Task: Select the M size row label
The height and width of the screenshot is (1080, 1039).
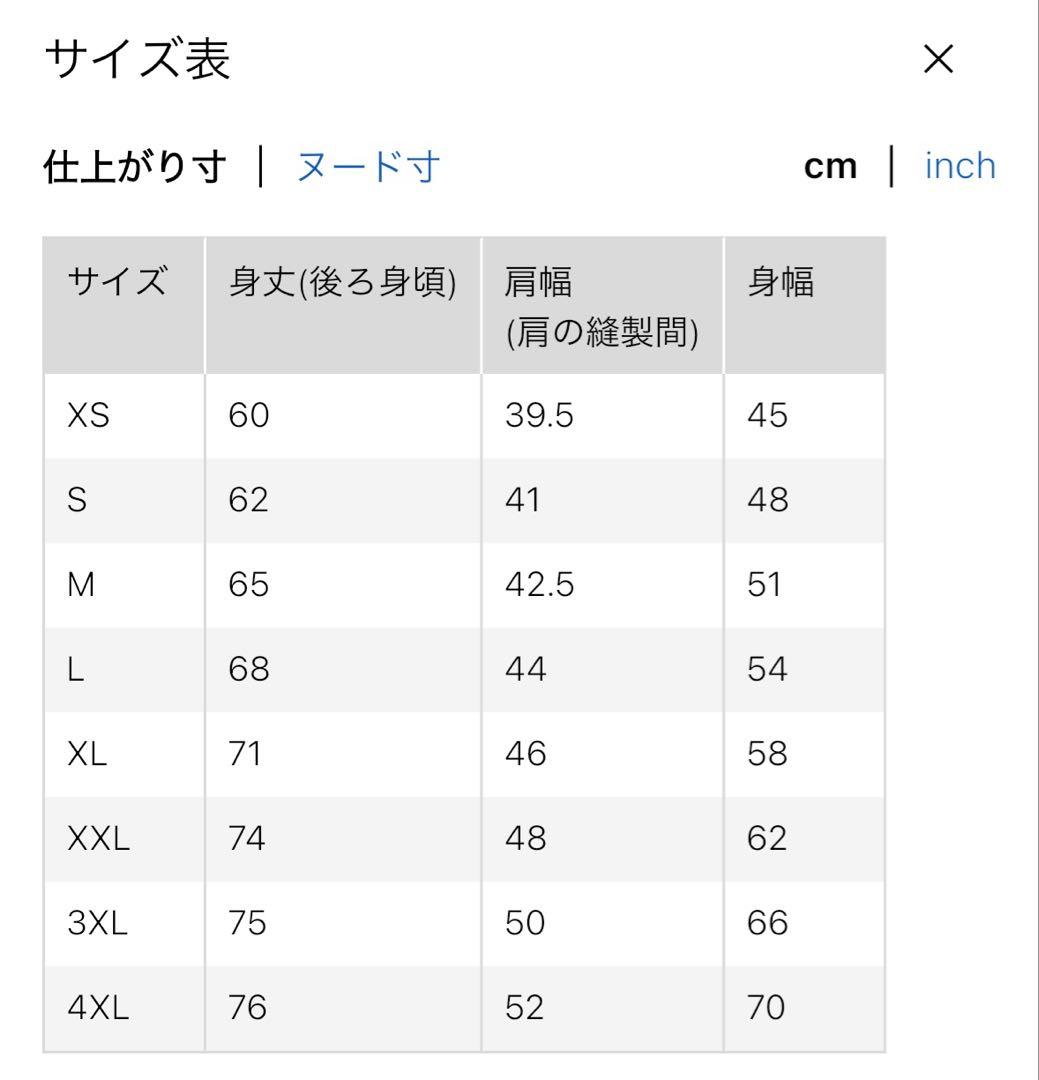Action: [80, 585]
